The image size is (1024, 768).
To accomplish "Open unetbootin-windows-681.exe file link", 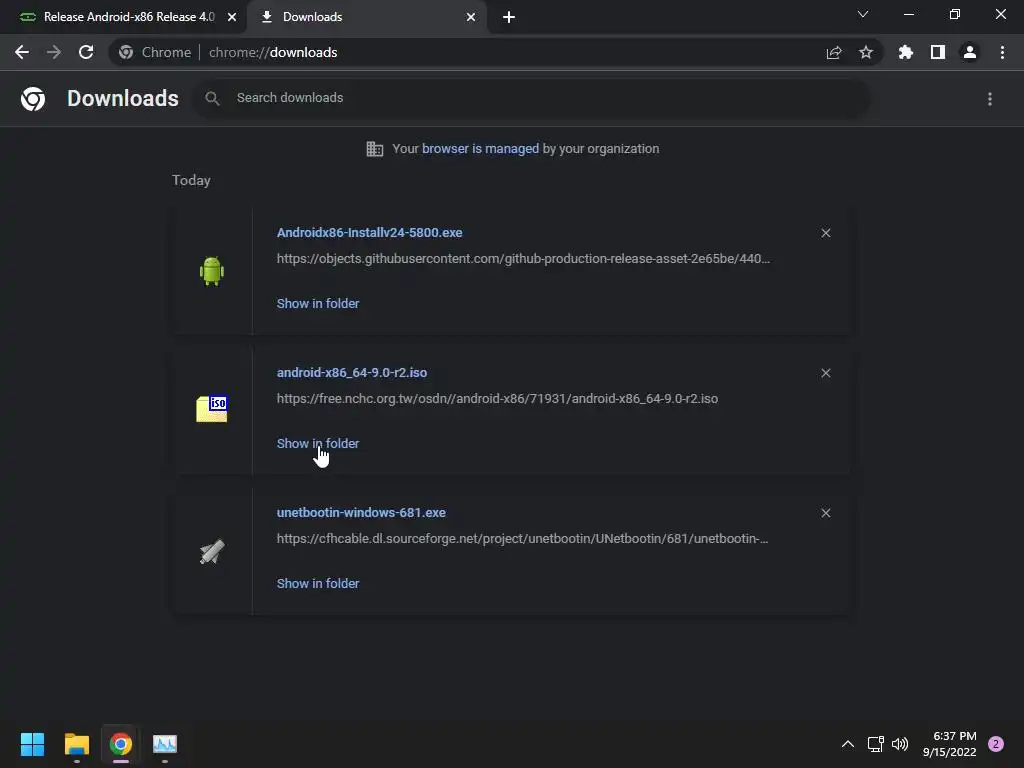I will coord(361,513).
